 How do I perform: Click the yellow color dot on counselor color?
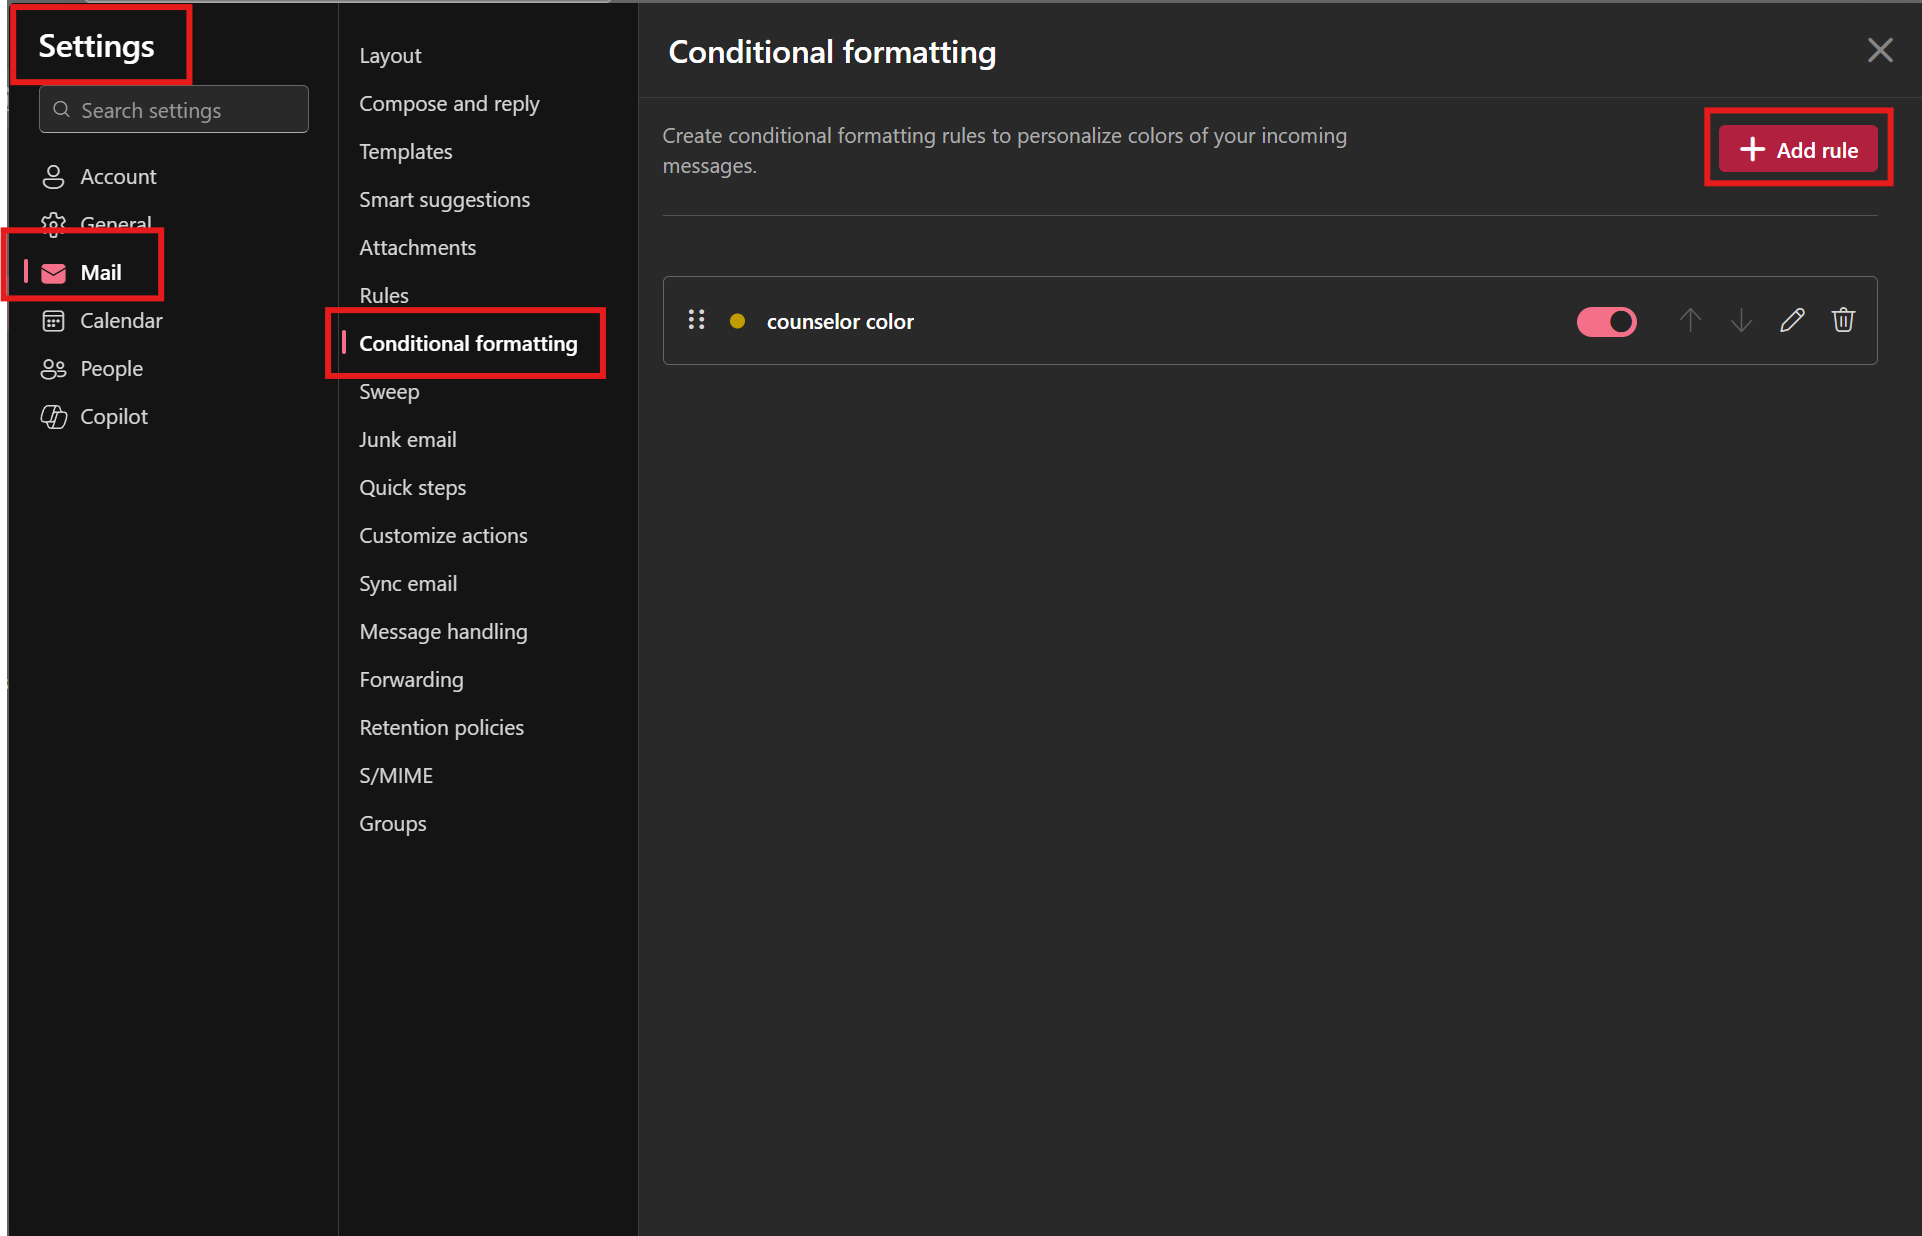click(x=737, y=321)
